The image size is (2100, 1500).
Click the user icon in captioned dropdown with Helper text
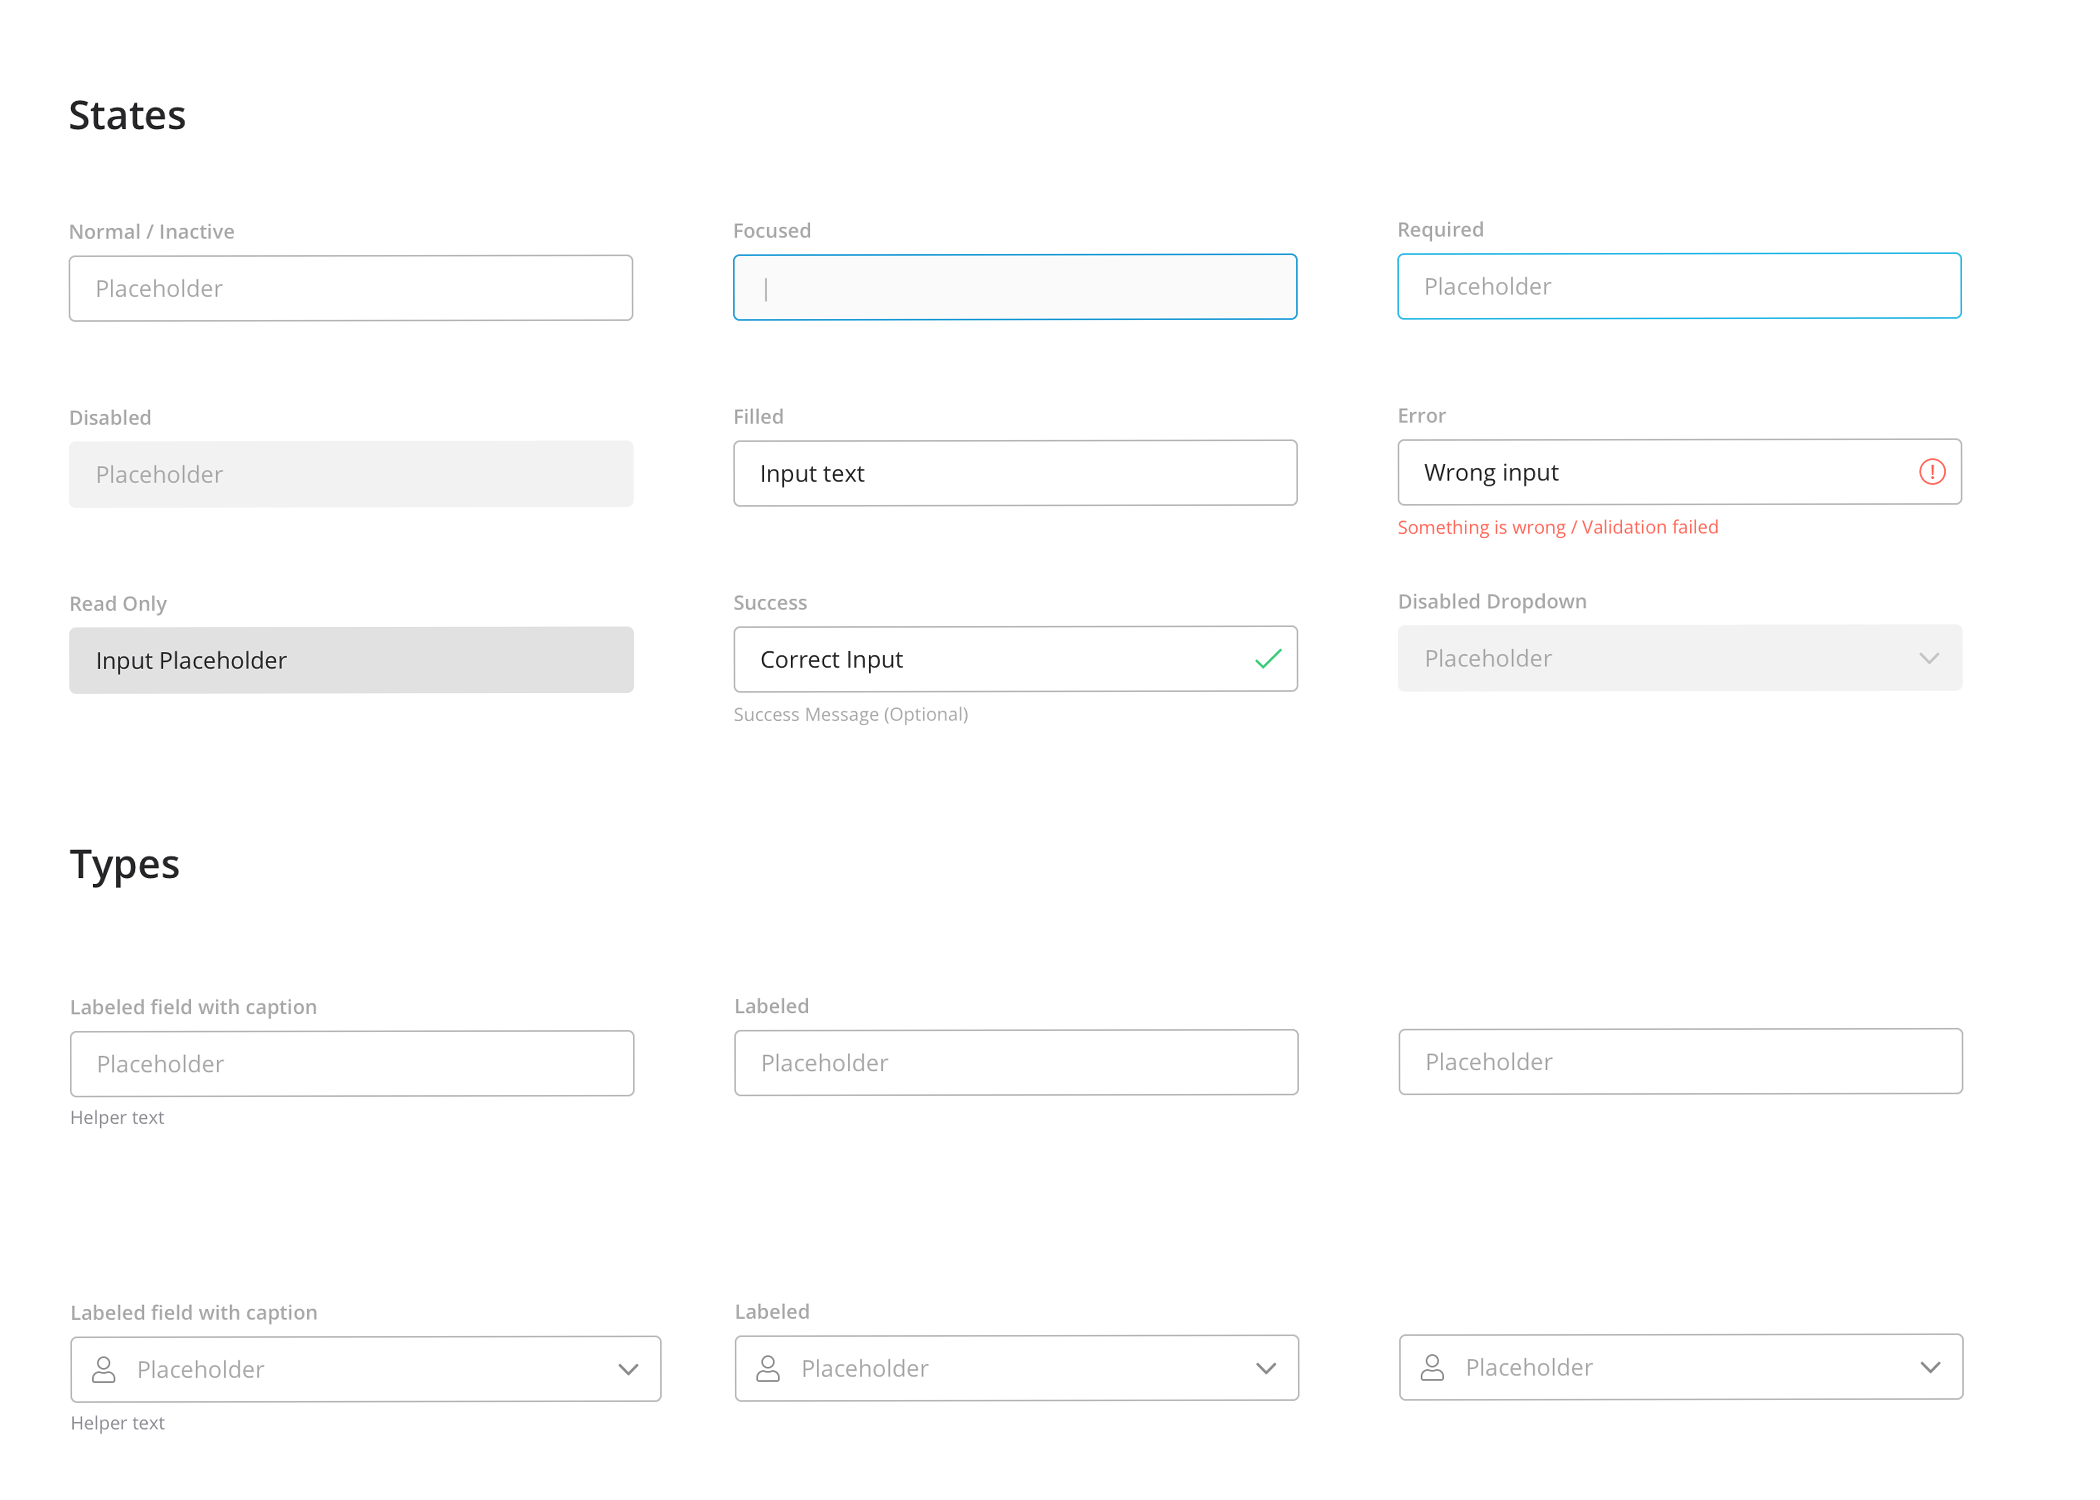click(104, 1369)
